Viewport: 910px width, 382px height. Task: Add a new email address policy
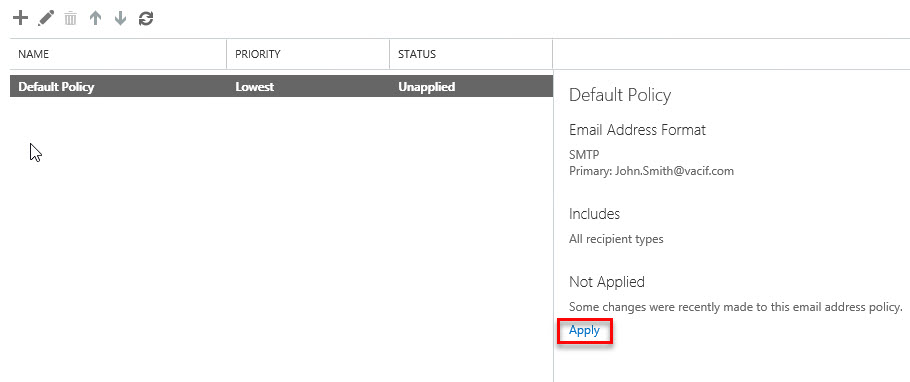[20, 19]
